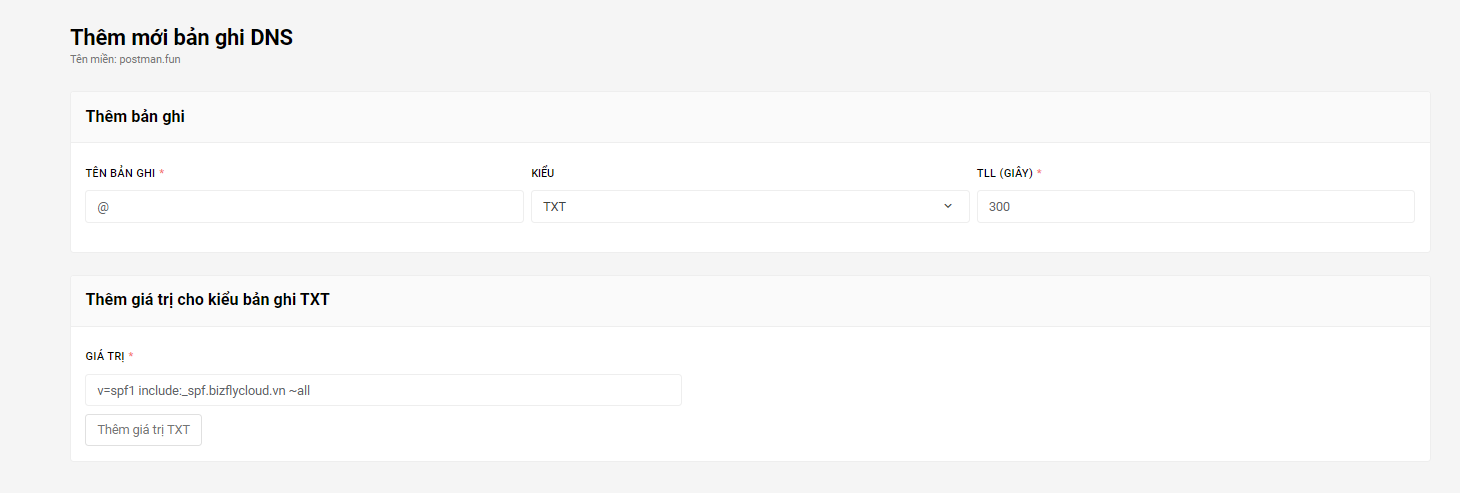This screenshot has width=1460, height=493.
Task: Focus the TÊN BẢN GHI field containing @
Action: point(305,206)
